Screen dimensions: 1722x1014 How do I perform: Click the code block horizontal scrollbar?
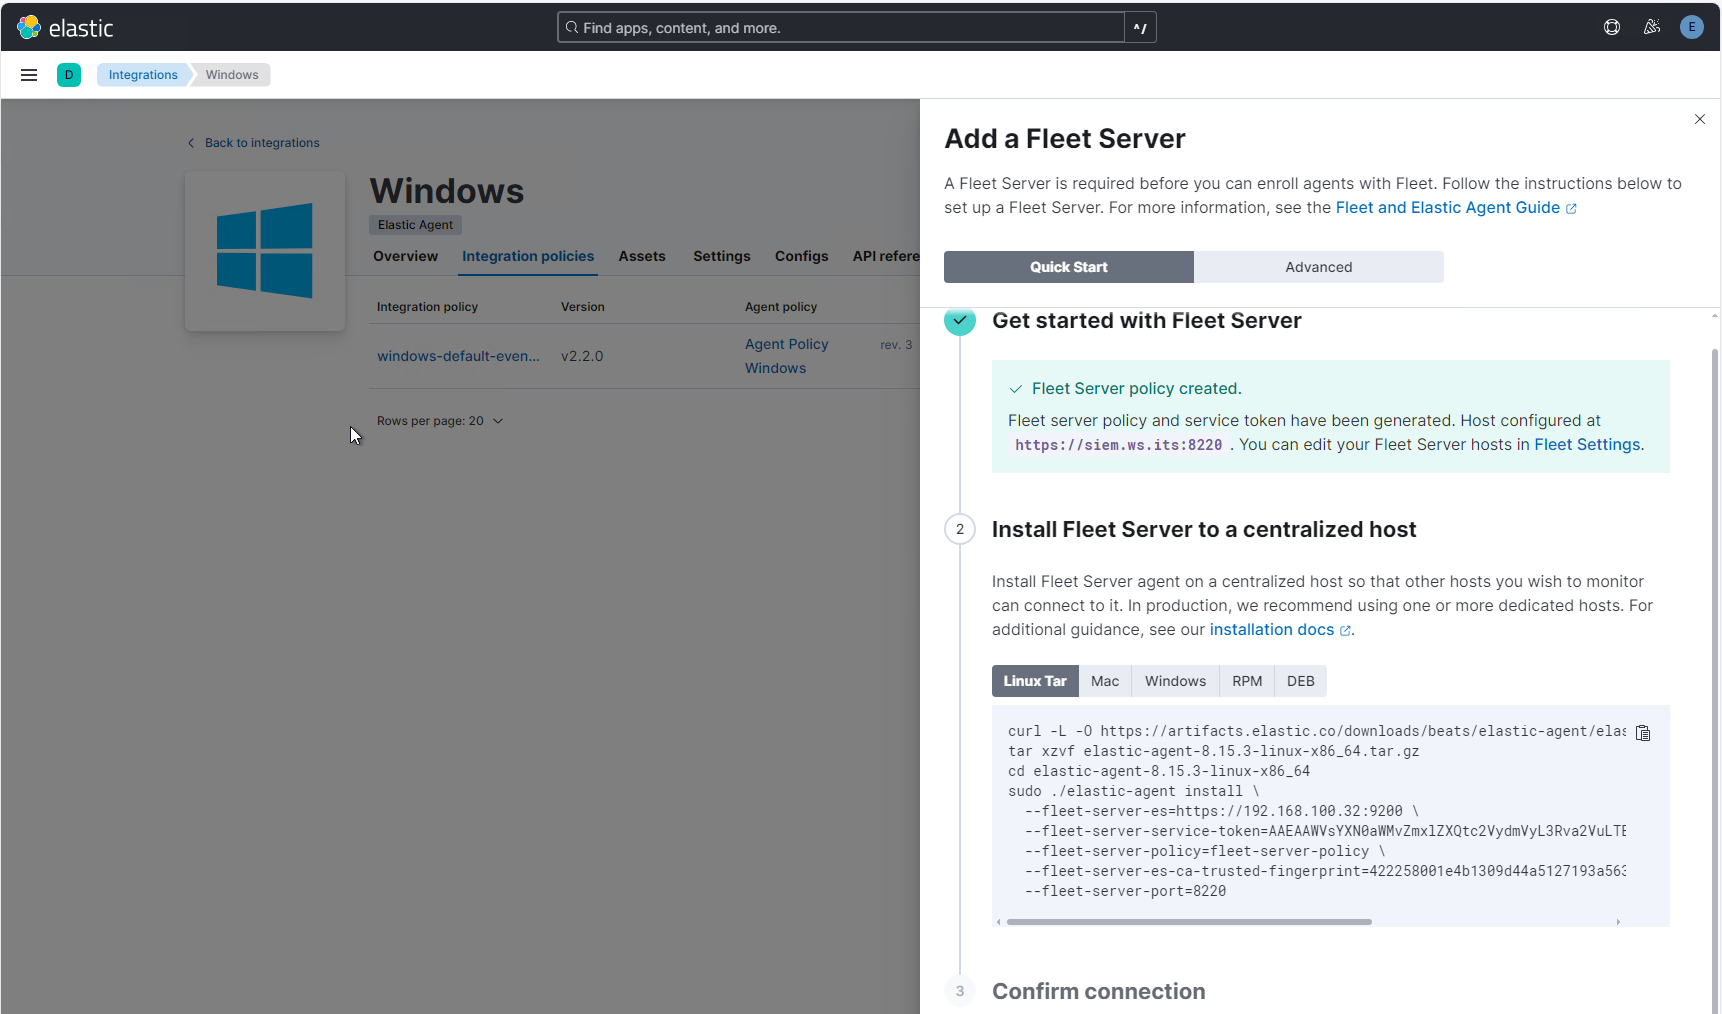[1189, 922]
